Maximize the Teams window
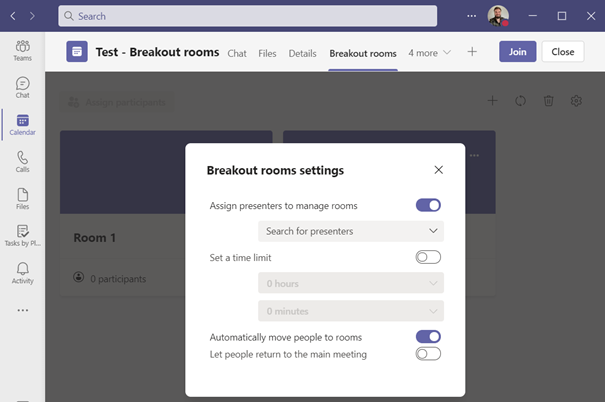 click(x=562, y=16)
